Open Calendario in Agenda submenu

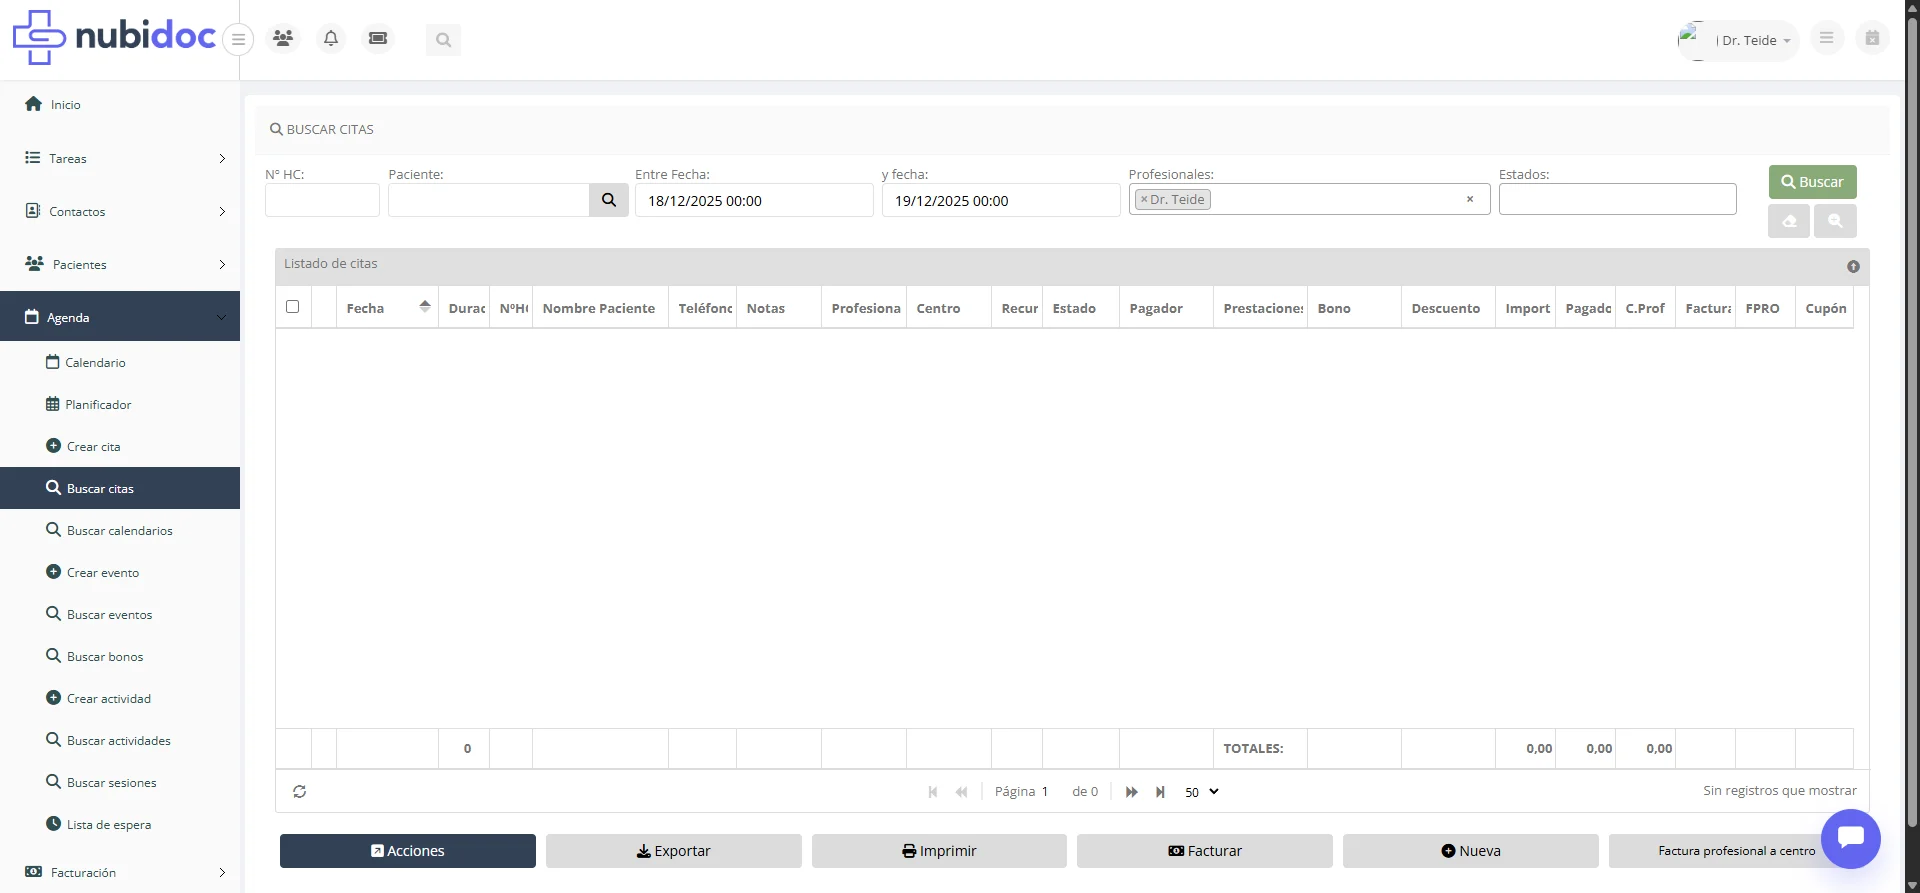[x=120, y=362]
